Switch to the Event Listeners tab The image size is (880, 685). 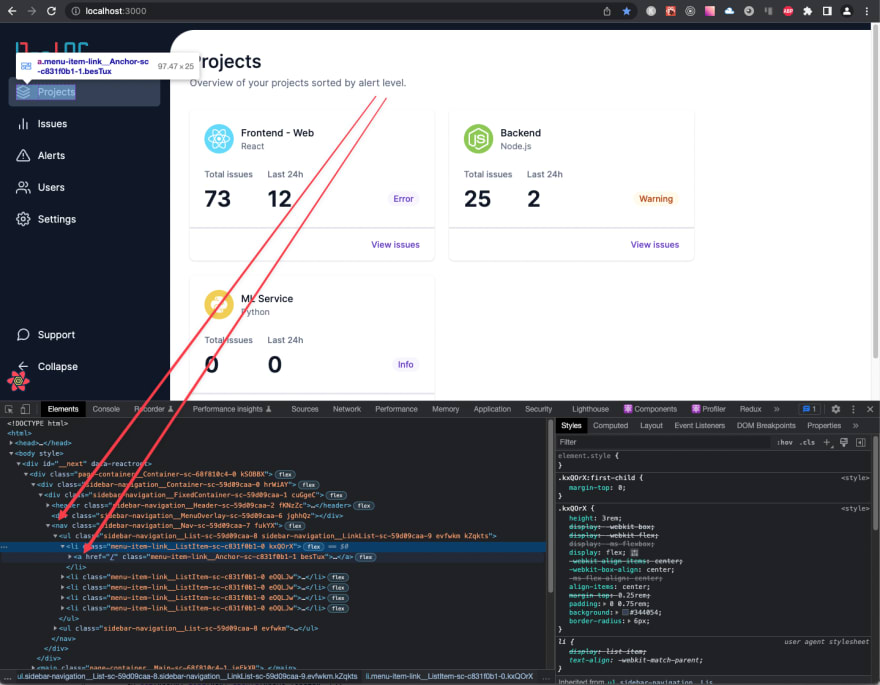(699, 426)
